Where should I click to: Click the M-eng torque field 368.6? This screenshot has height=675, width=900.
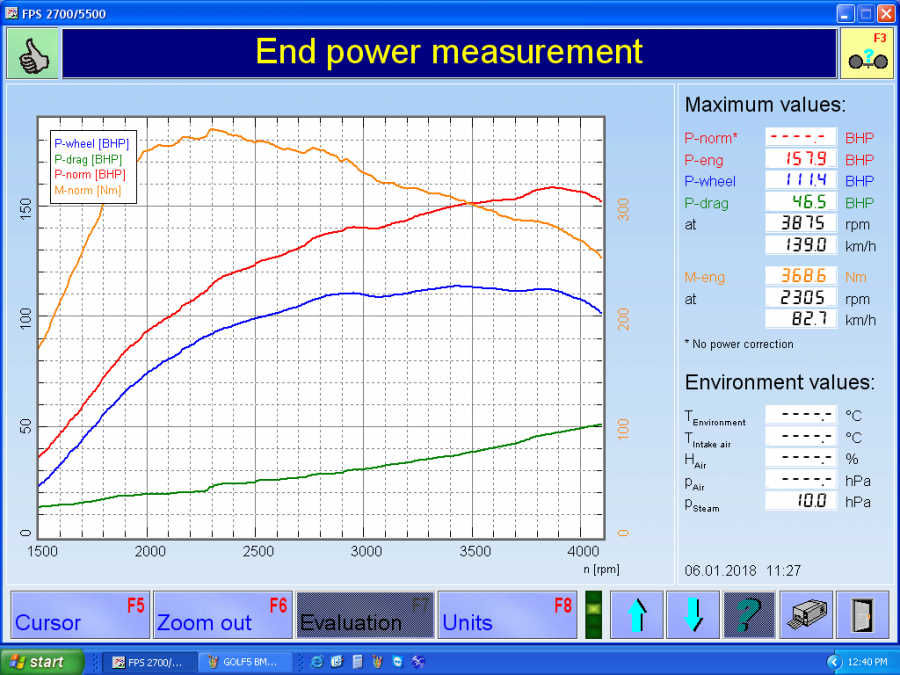801,277
